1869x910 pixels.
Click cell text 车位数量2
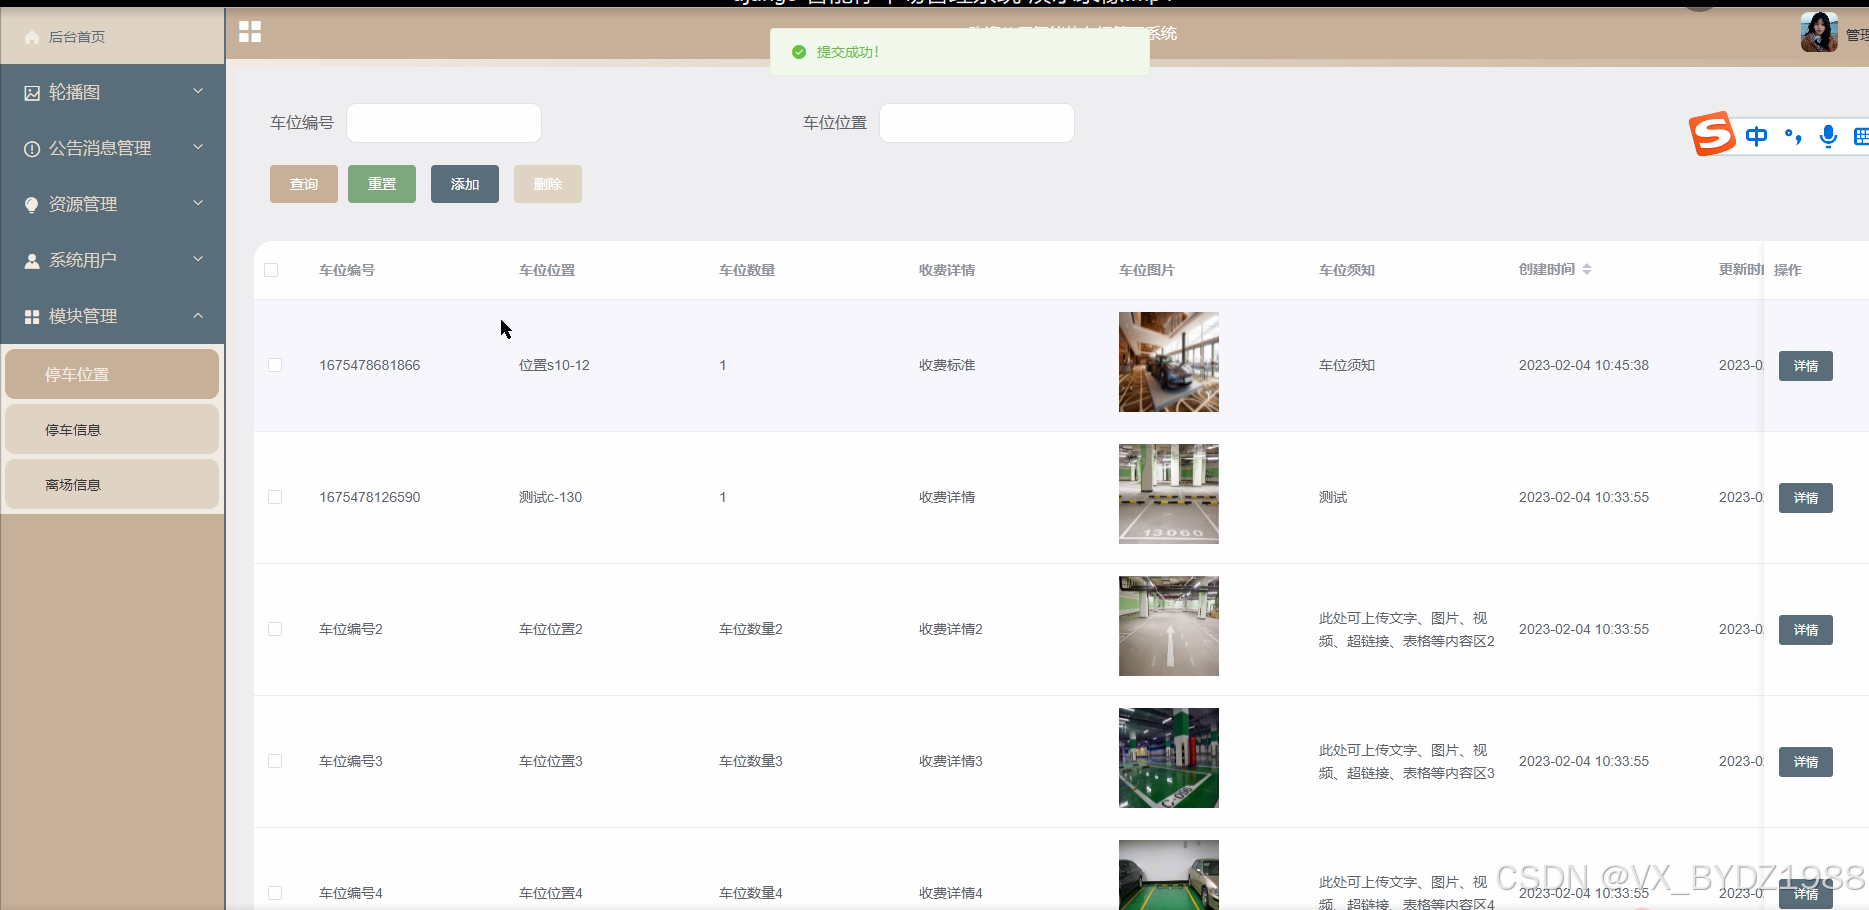click(x=751, y=629)
